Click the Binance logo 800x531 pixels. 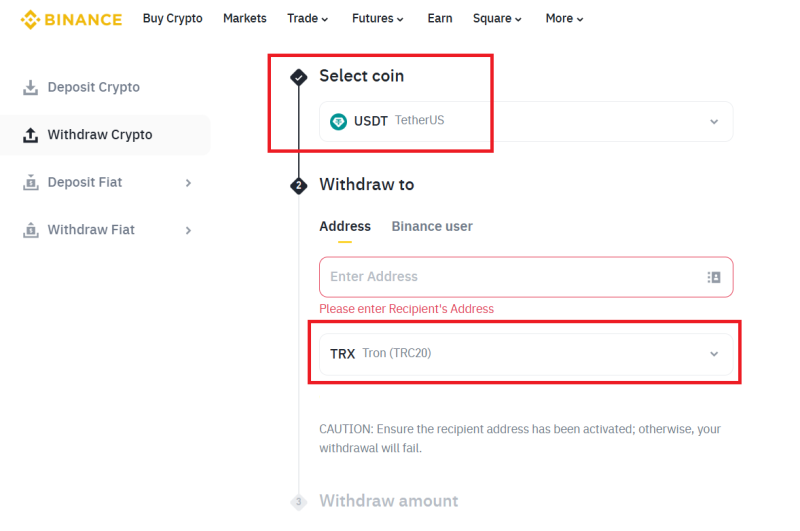[x=71, y=19]
